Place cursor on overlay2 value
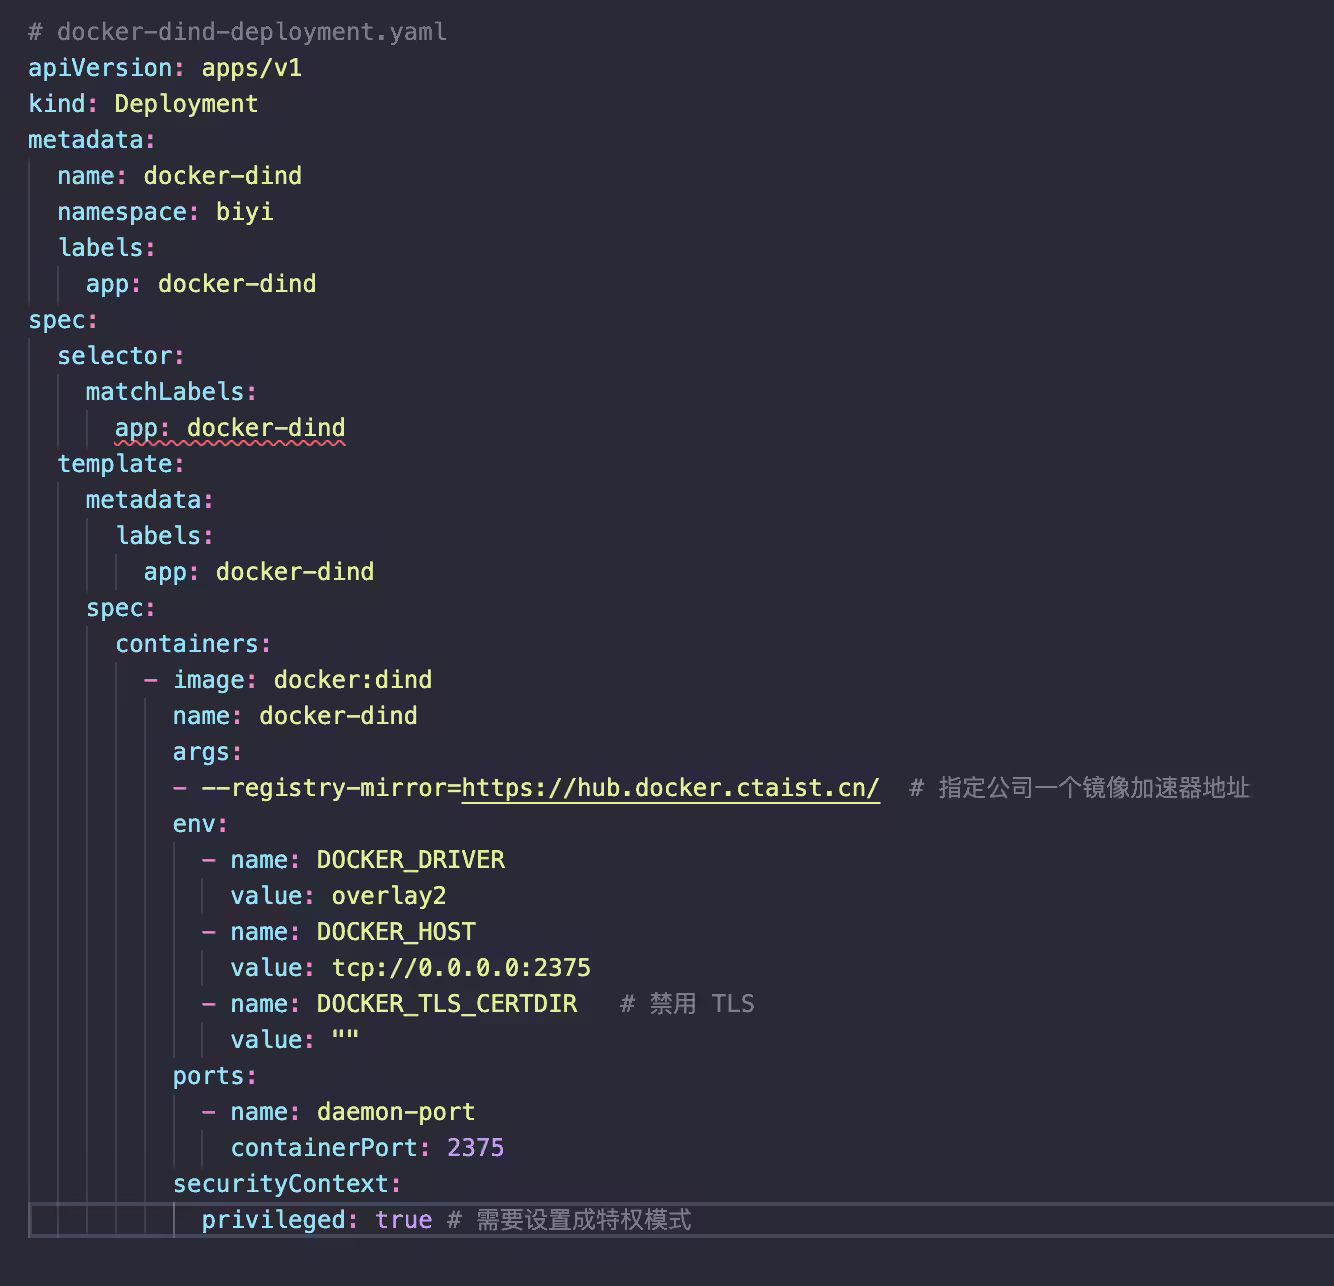Viewport: 1334px width, 1286px height. coord(388,896)
